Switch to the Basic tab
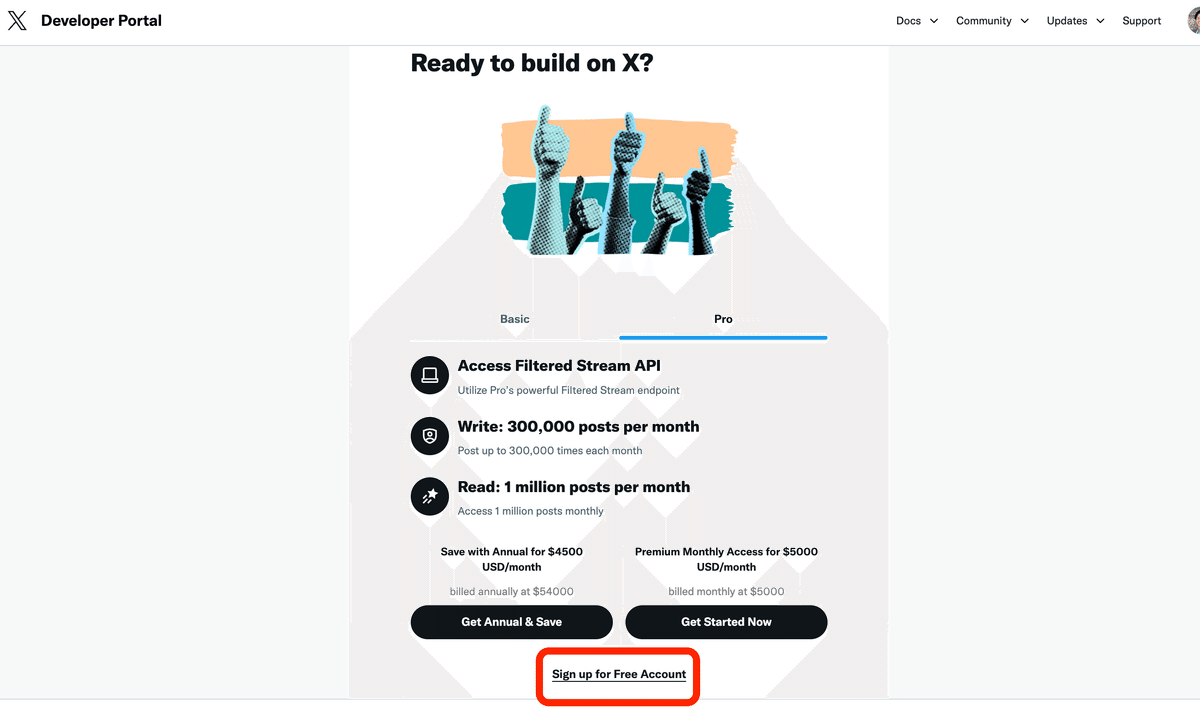 [x=515, y=319]
